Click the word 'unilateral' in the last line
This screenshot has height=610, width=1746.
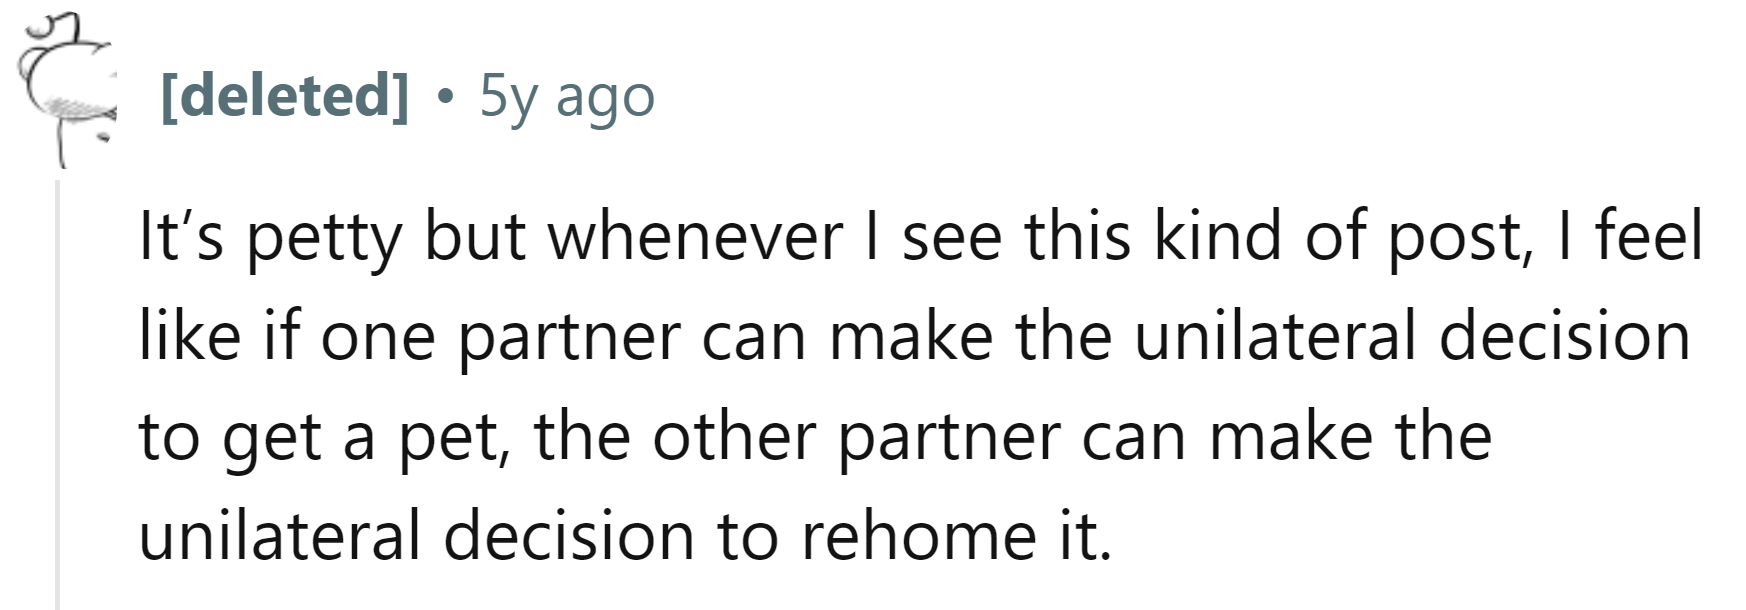point(279,535)
